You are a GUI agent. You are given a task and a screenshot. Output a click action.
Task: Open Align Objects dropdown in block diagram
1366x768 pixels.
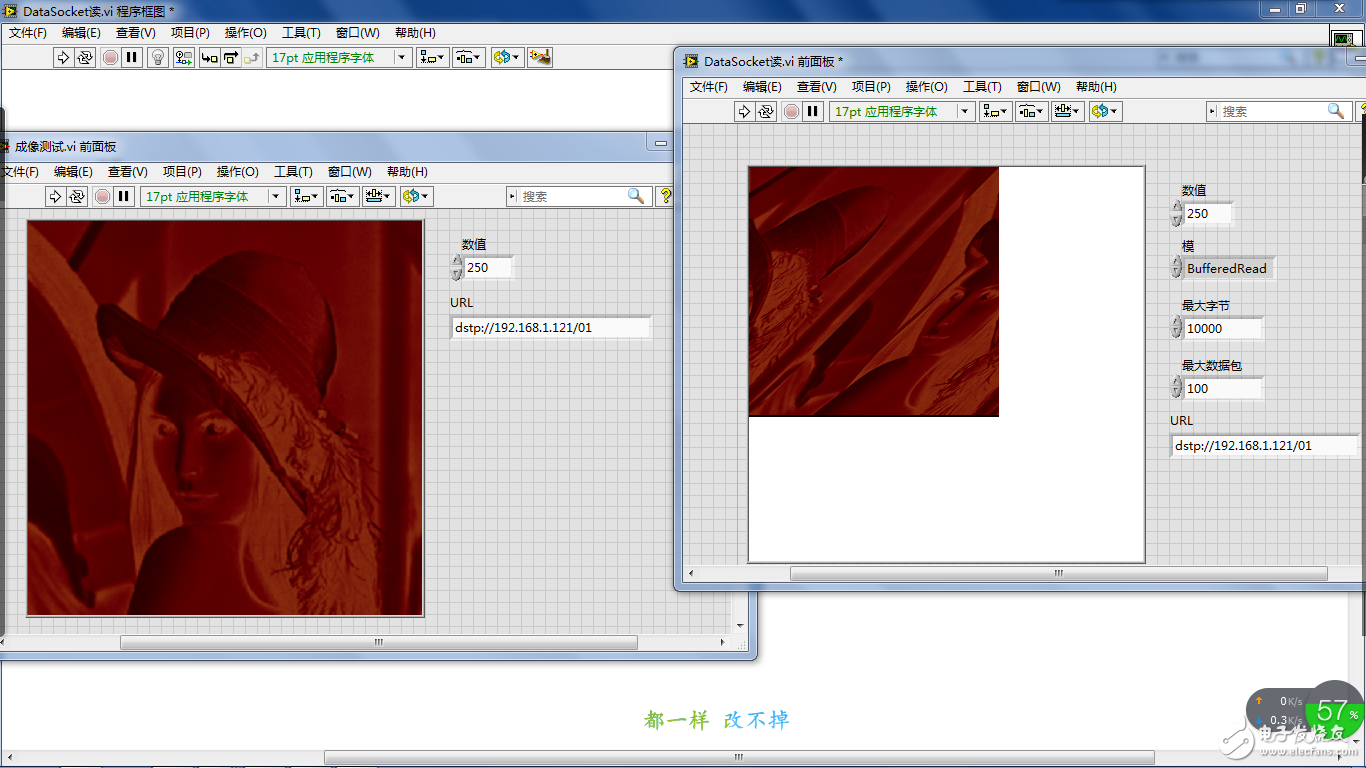(x=433, y=58)
